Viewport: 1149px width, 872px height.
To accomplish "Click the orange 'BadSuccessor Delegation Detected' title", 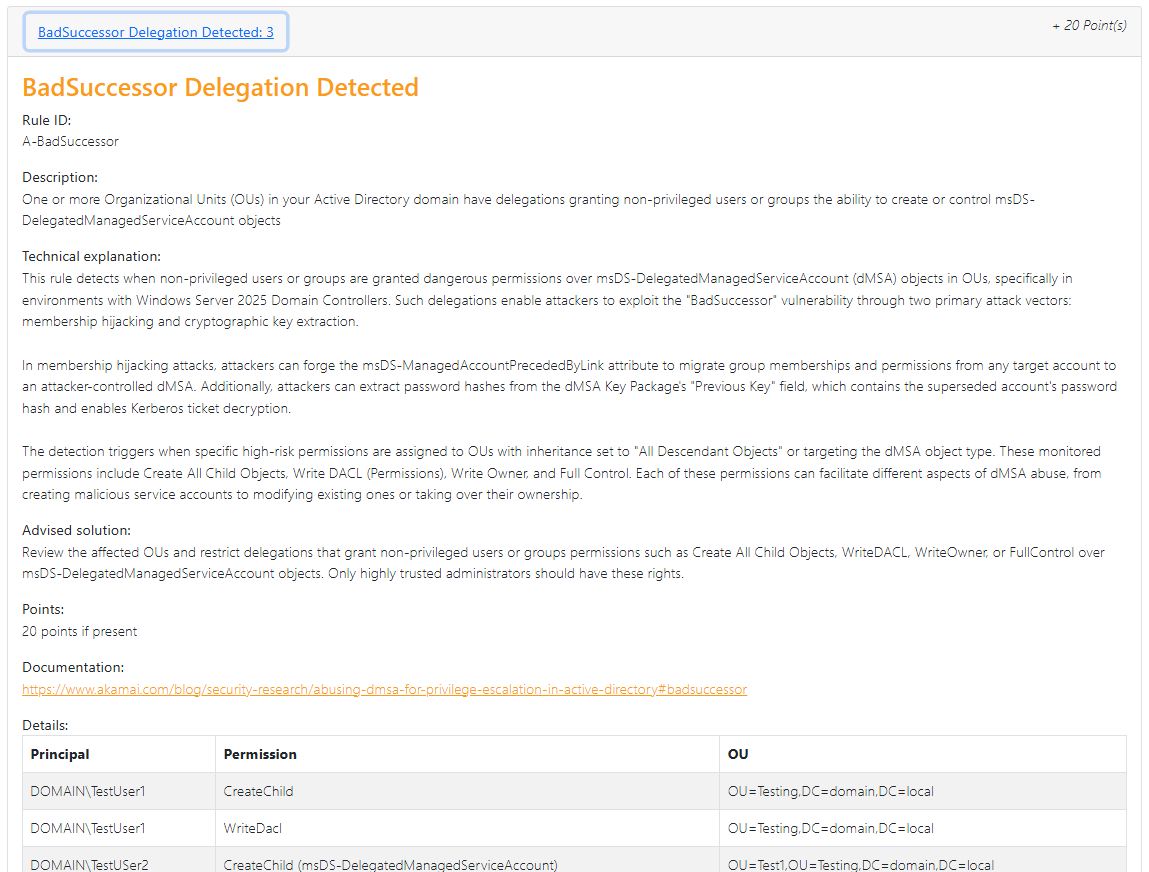I will [x=220, y=88].
